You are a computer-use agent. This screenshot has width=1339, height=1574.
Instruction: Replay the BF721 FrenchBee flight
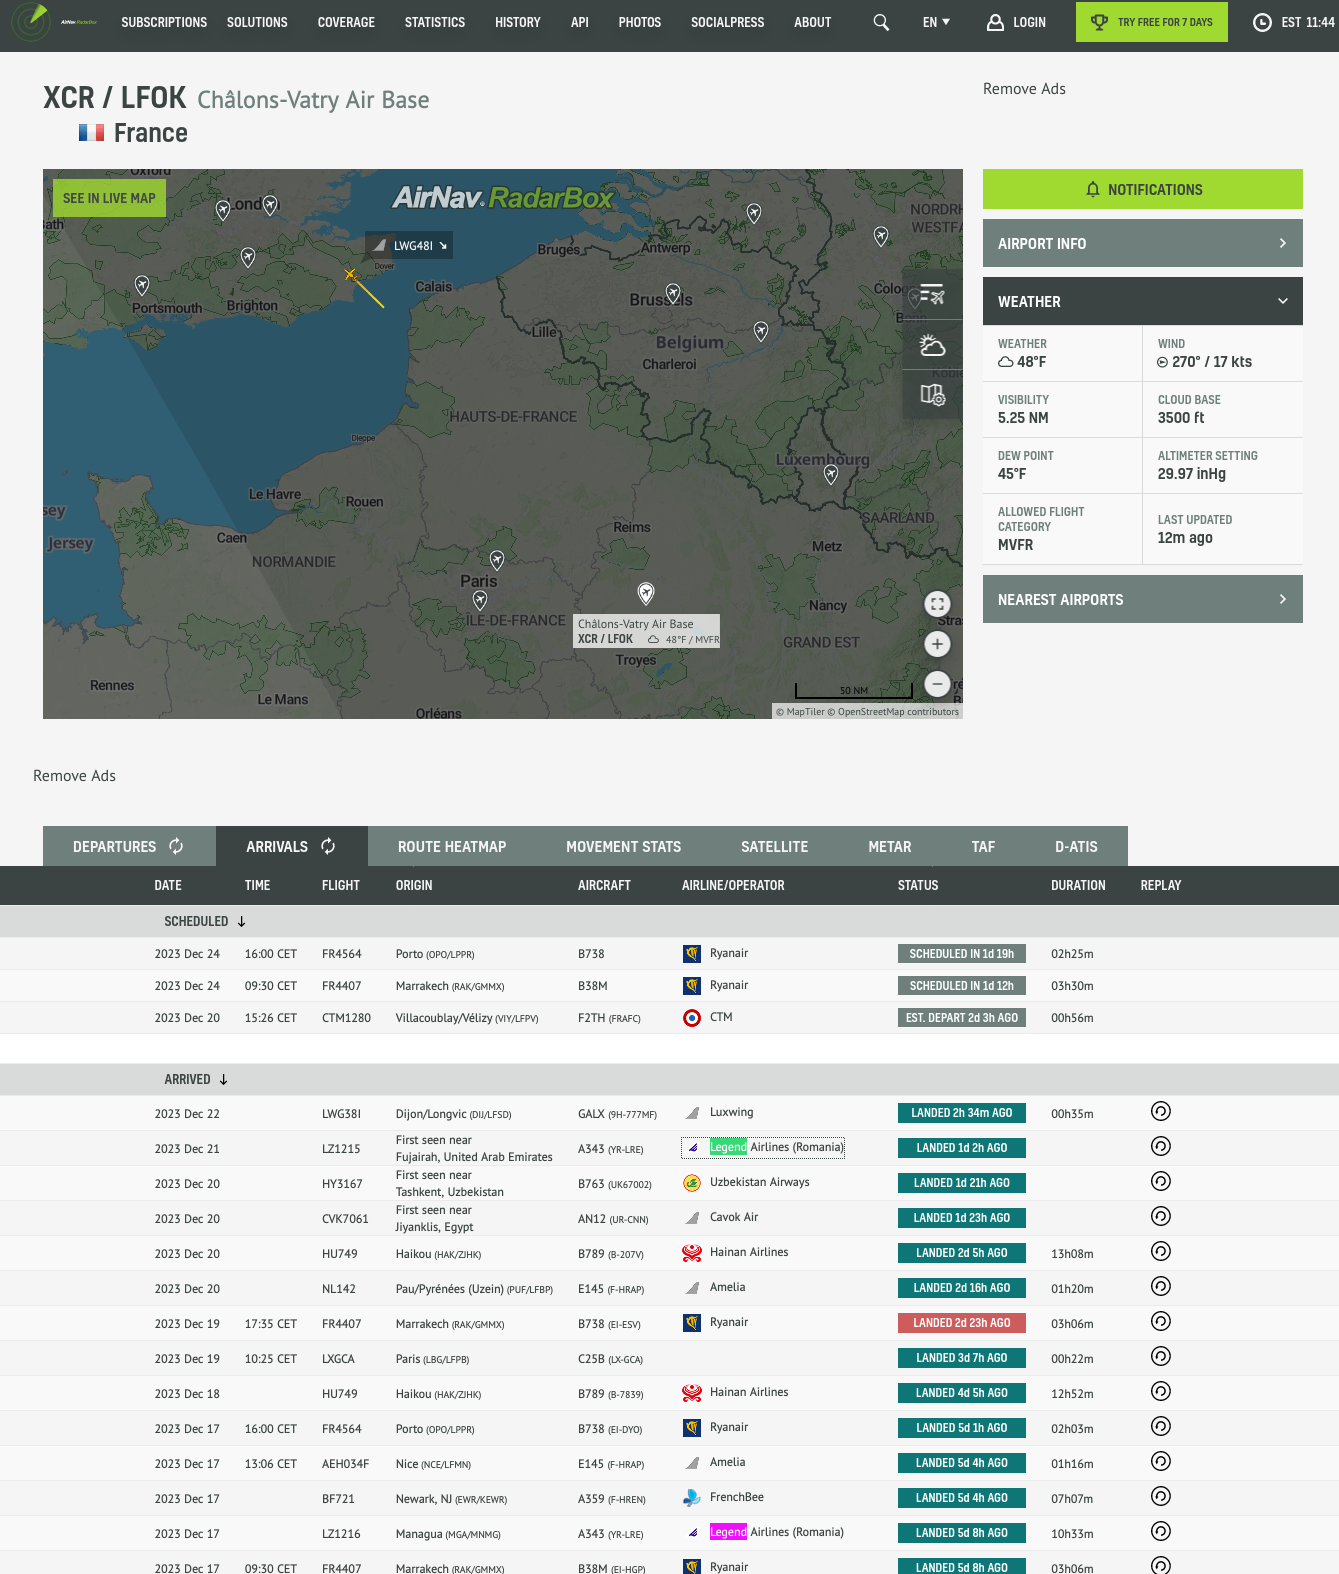[x=1161, y=1496]
